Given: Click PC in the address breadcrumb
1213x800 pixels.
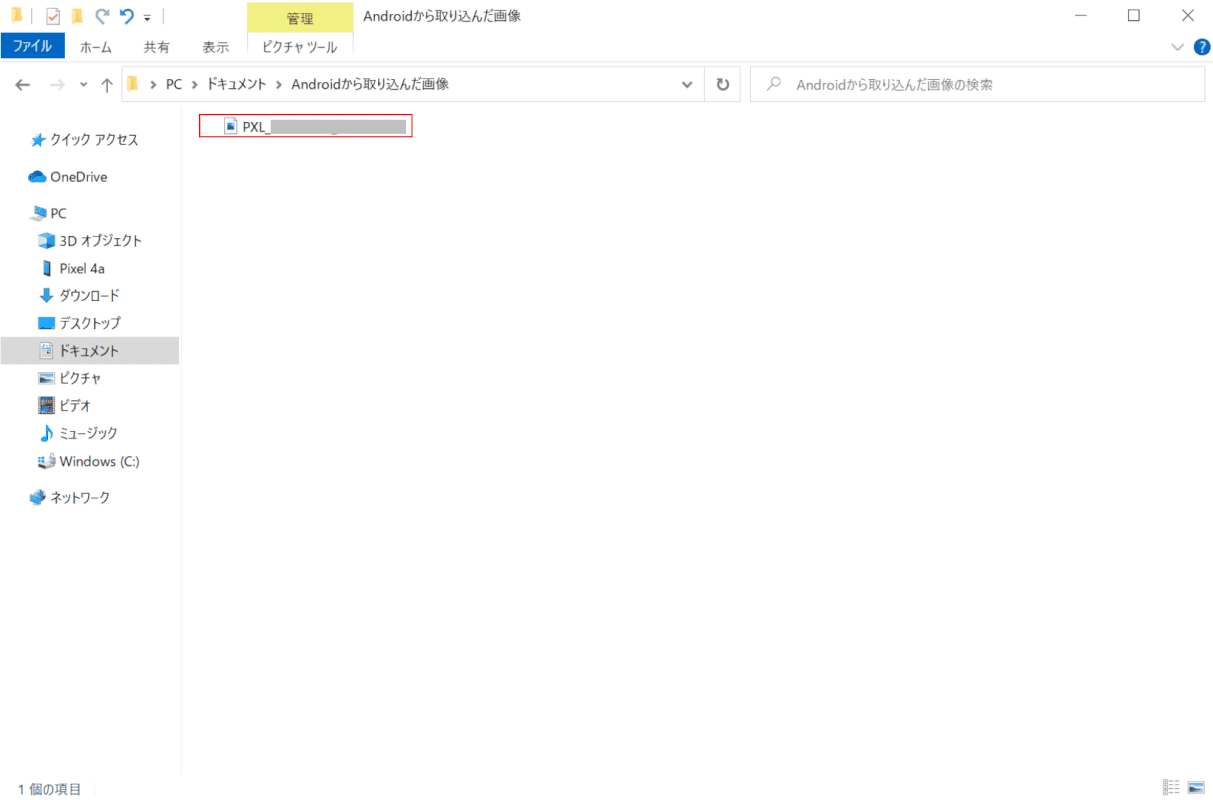Looking at the screenshot, I should (x=174, y=85).
